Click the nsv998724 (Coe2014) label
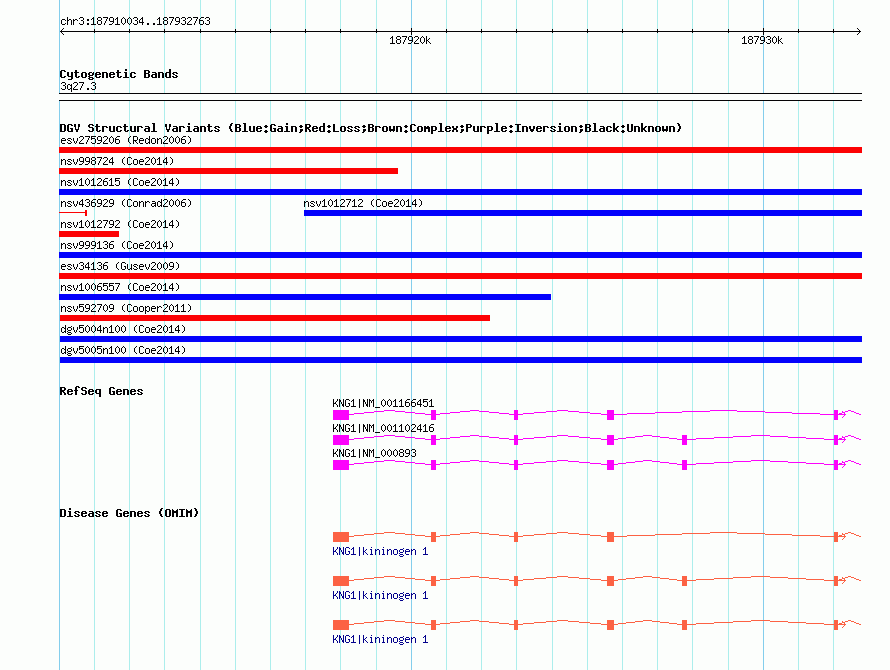This screenshot has width=890, height=670. [117, 161]
